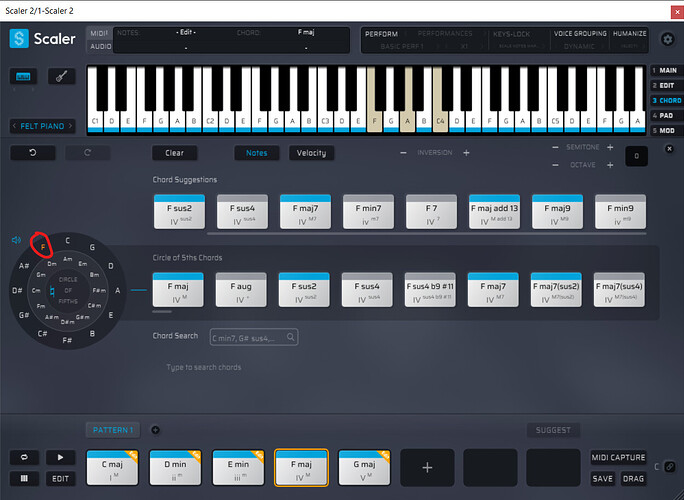Select the Notes edit mode

click(x=256, y=153)
